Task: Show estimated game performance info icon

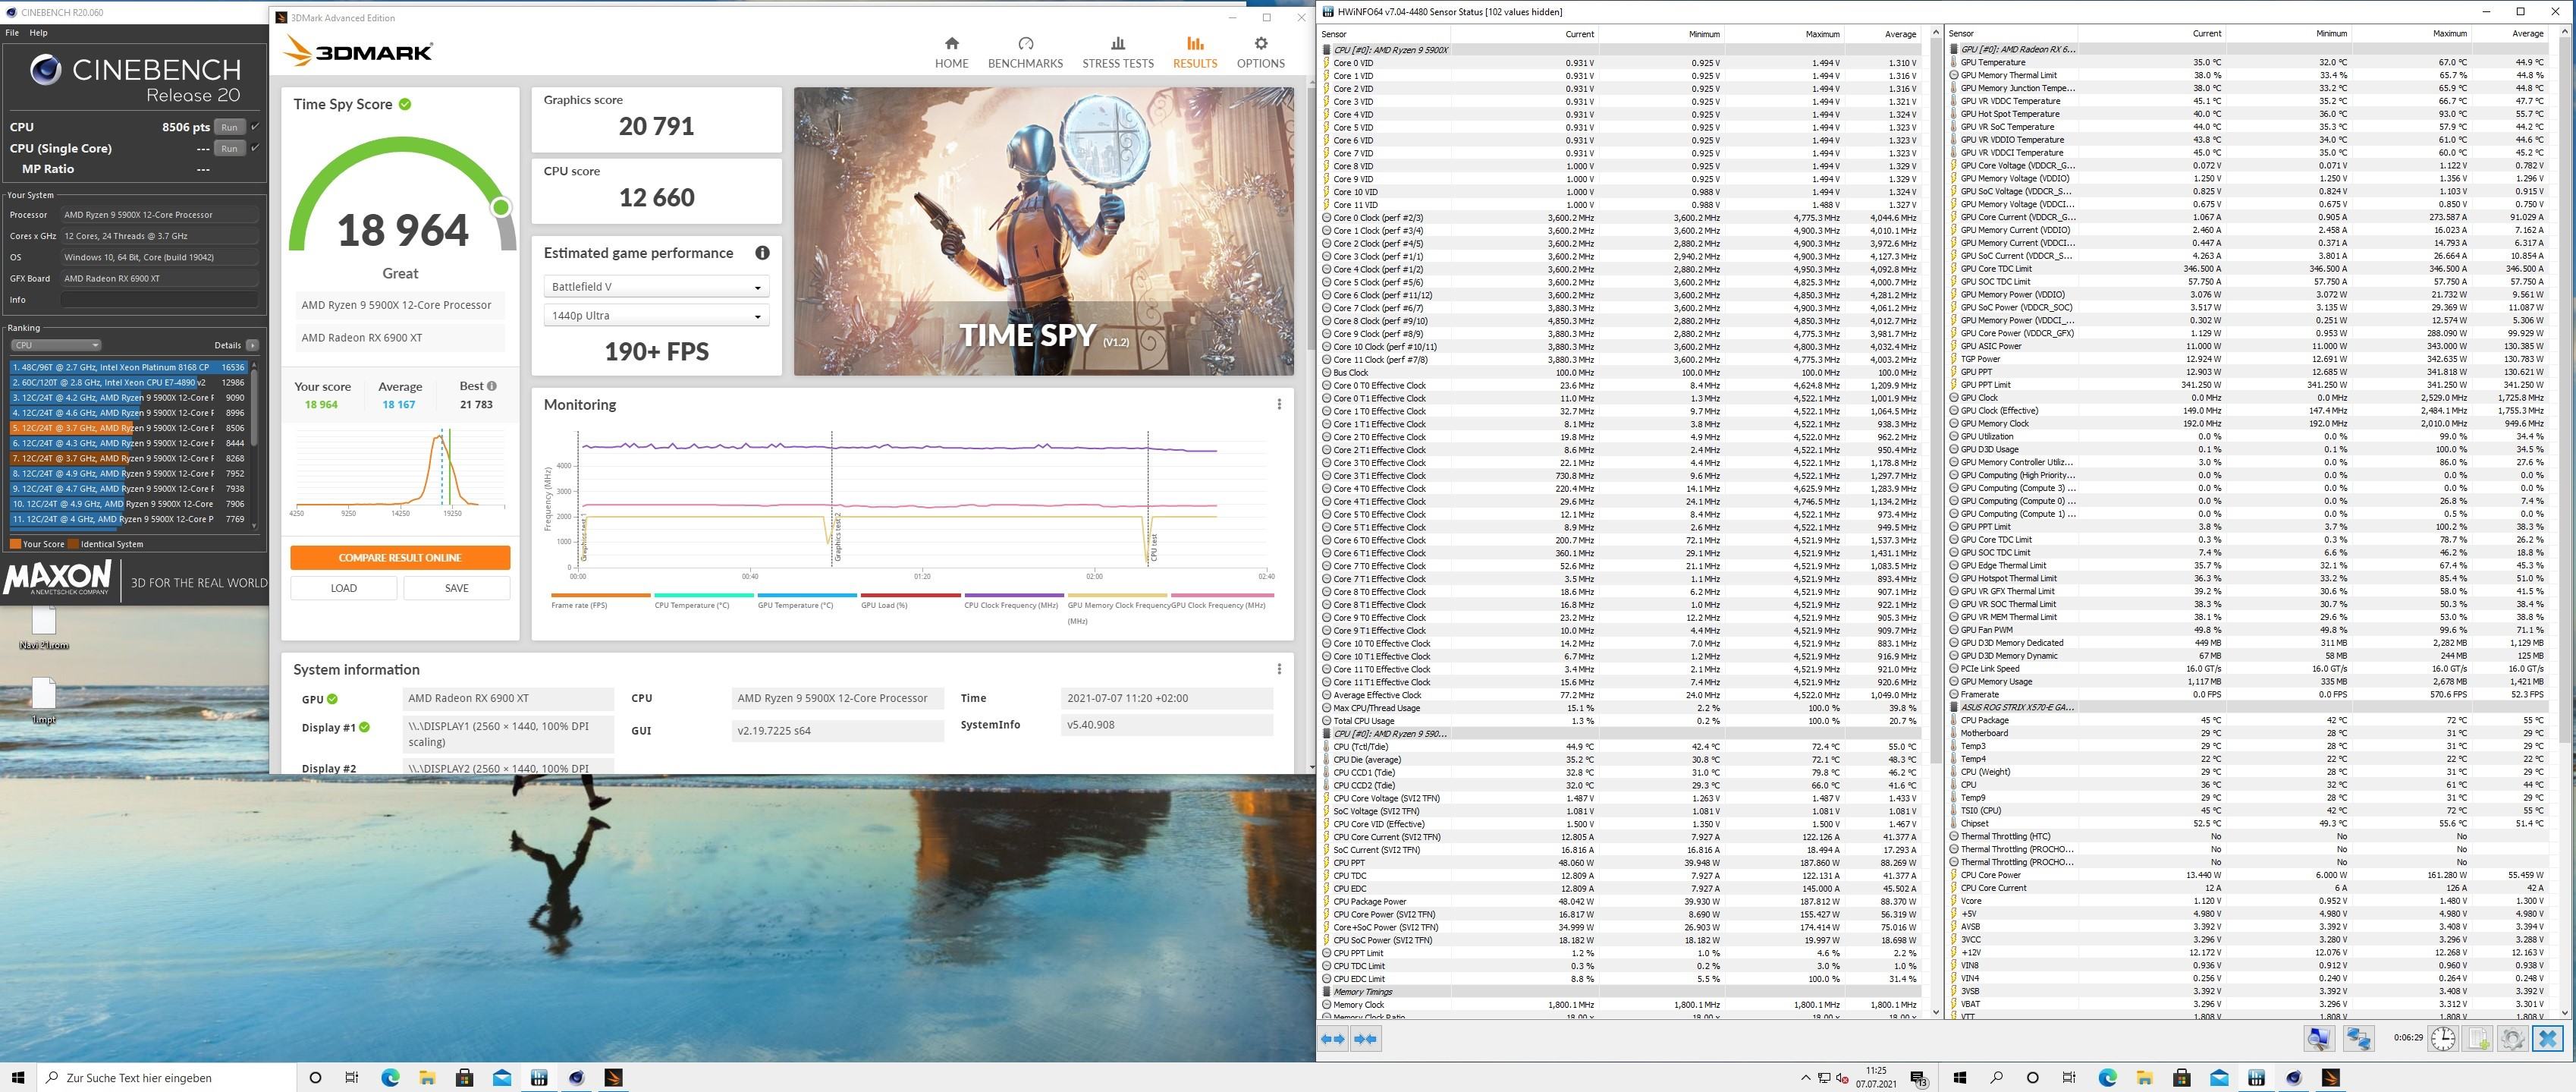Action: [762, 253]
